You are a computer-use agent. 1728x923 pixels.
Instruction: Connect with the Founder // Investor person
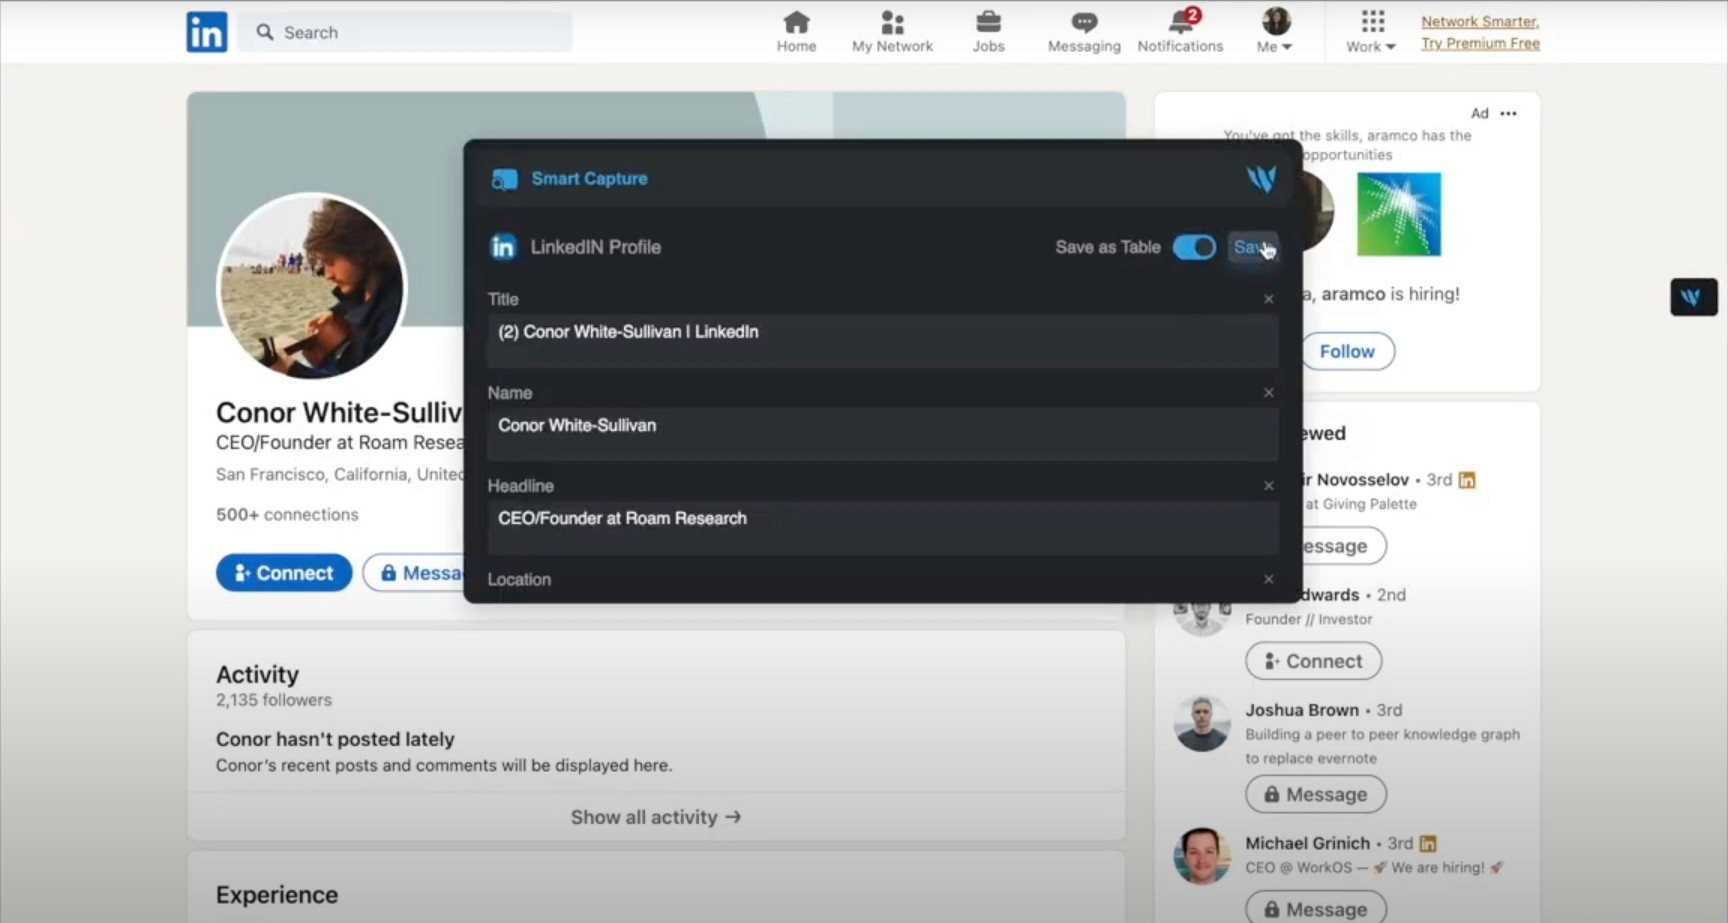pos(1313,661)
